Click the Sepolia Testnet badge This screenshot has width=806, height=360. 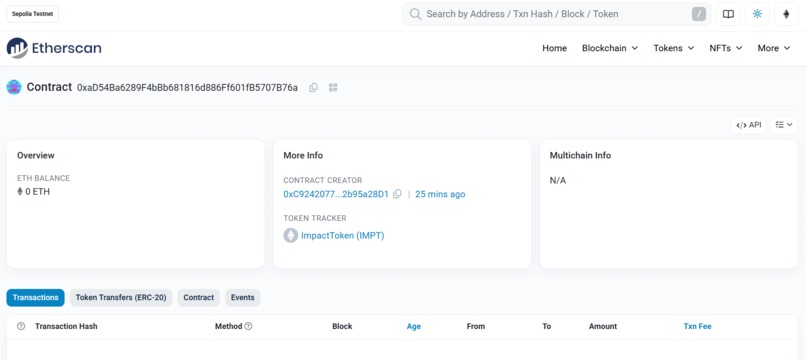tap(32, 14)
